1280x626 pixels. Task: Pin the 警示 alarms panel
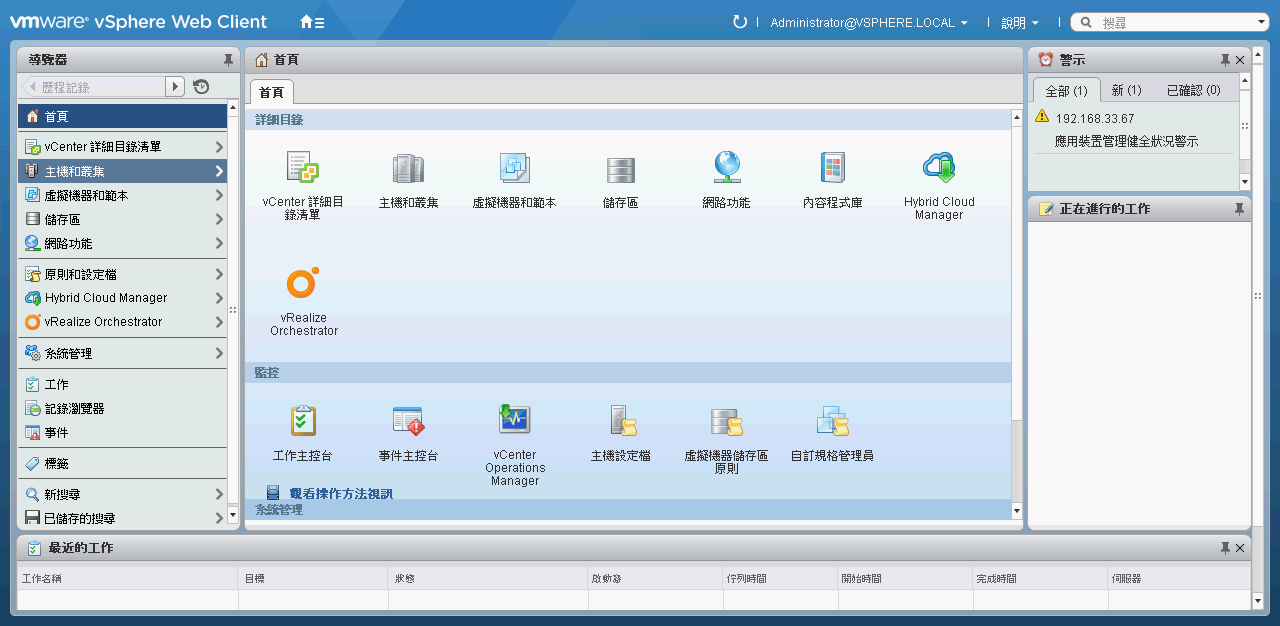coord(1225,60)
